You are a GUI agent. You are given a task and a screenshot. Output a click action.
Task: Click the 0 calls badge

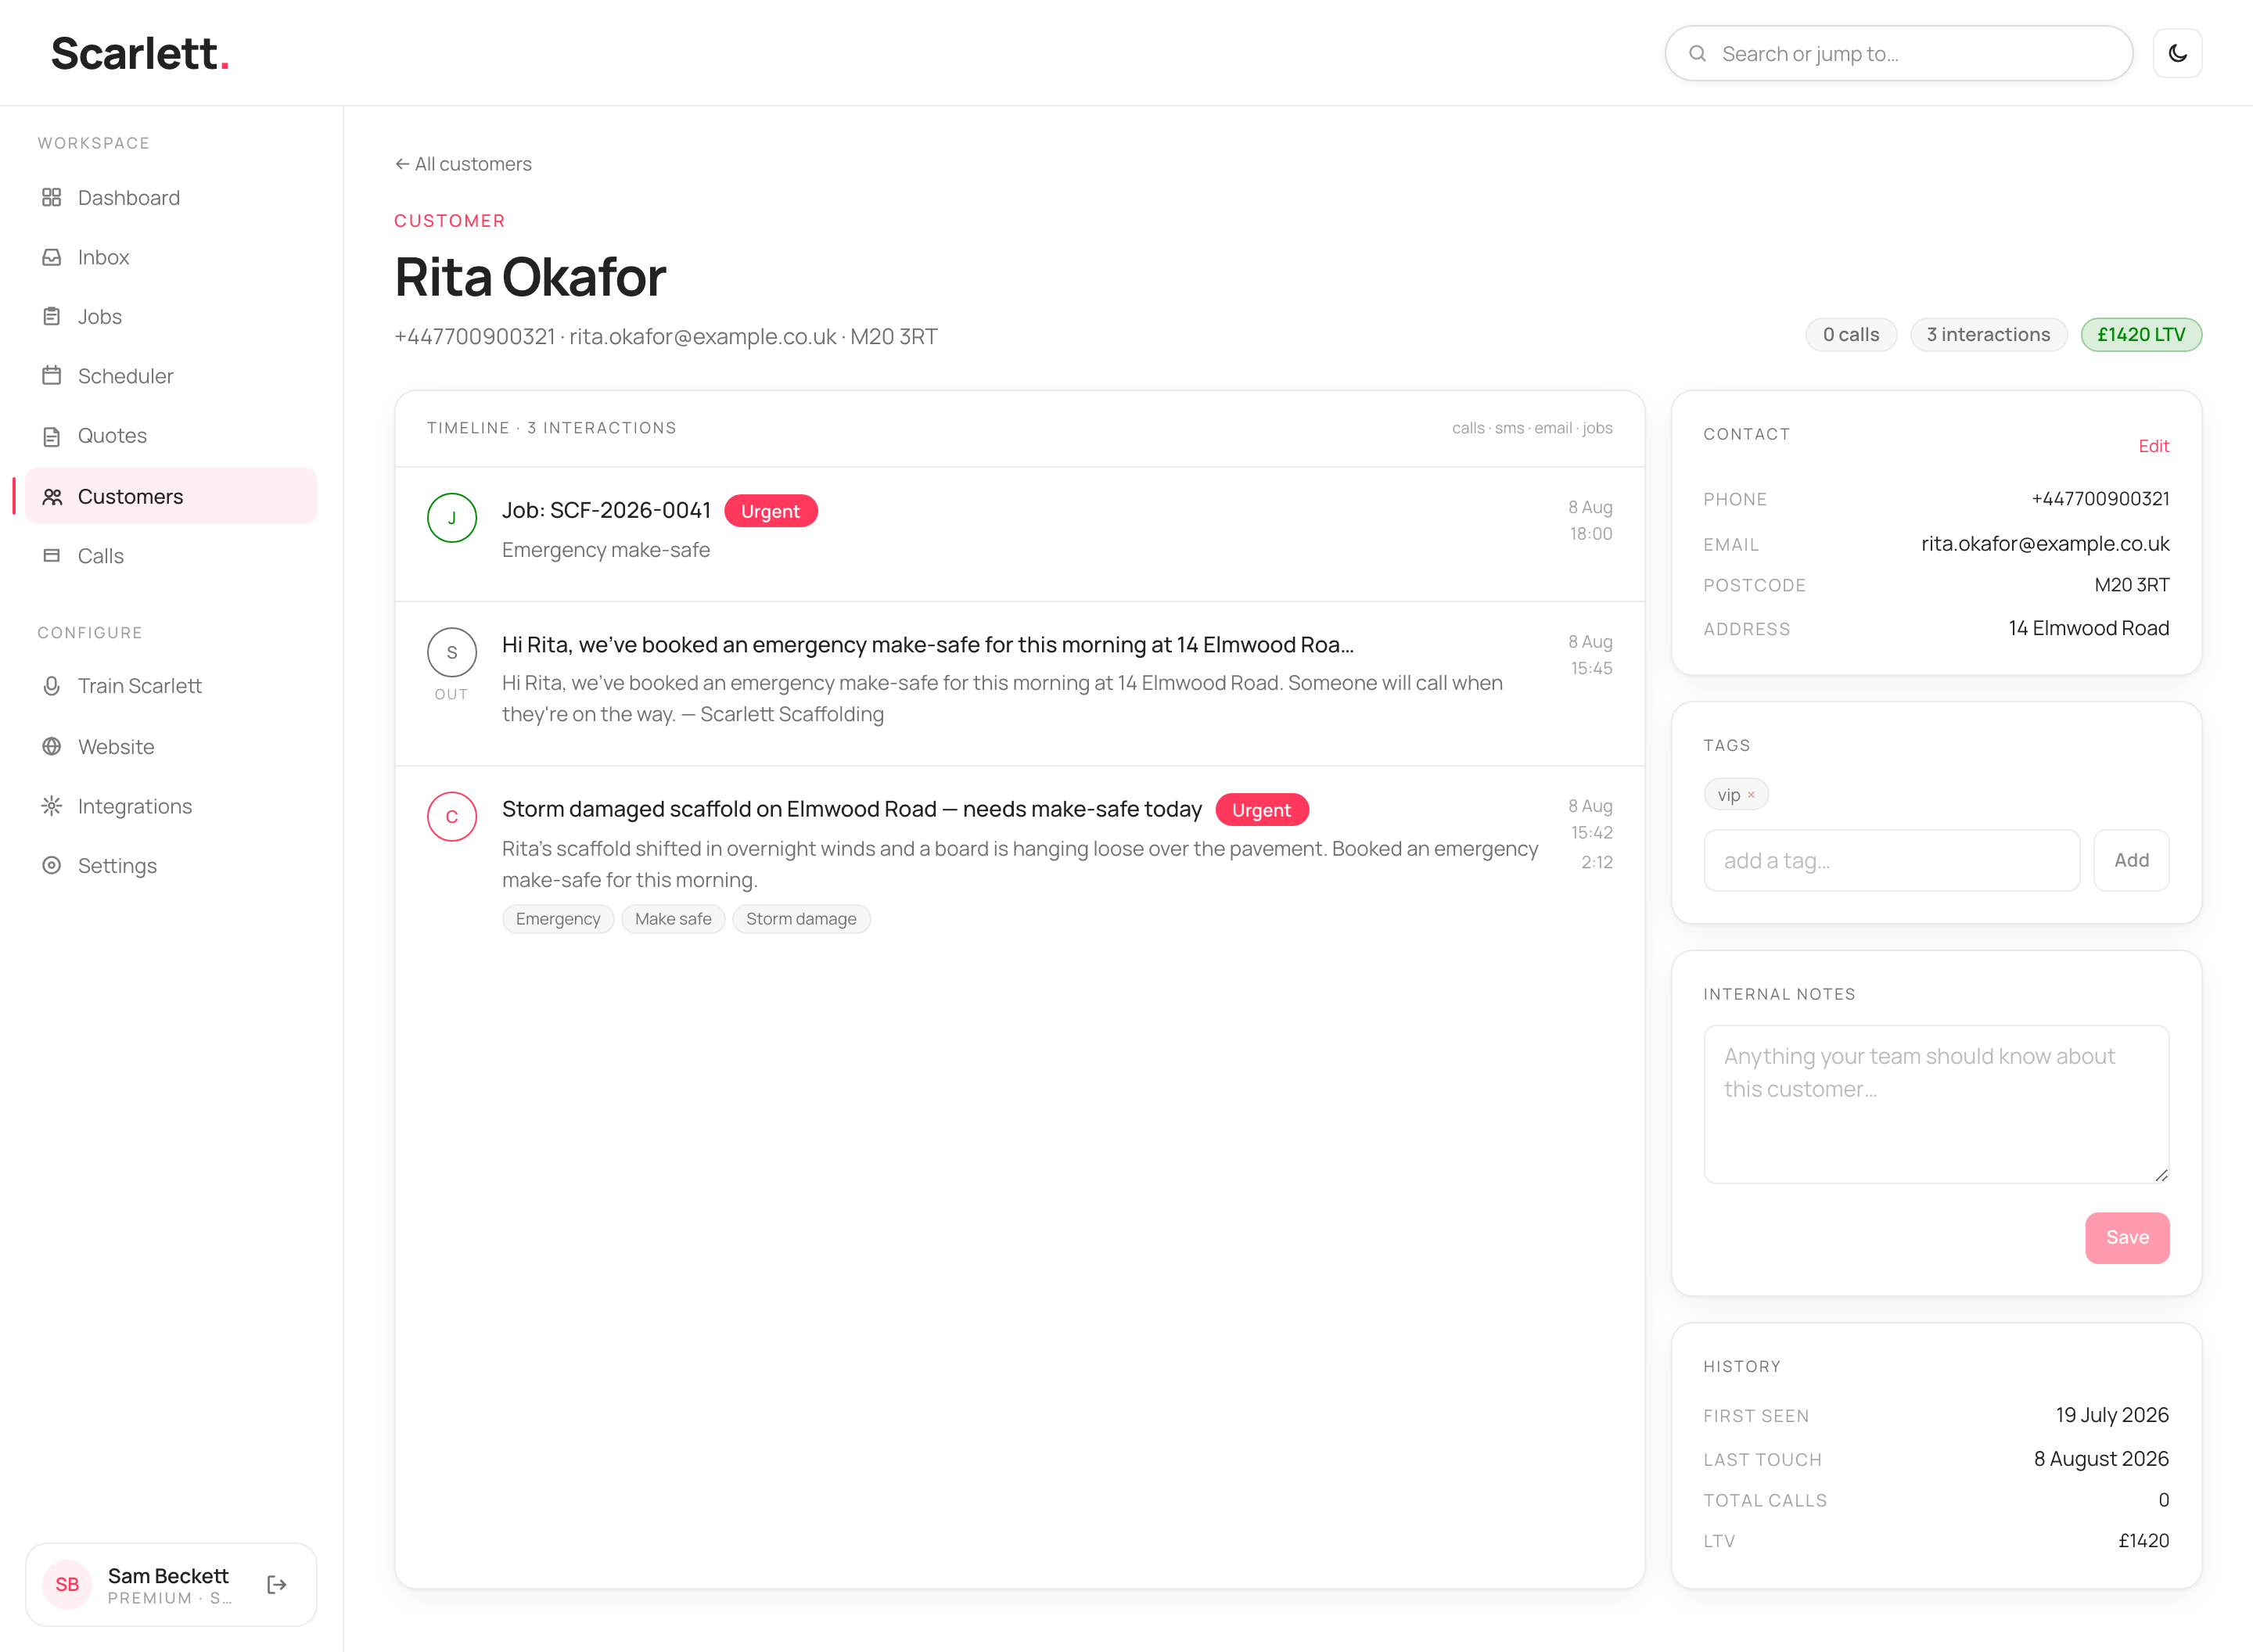(x=1850, y=334)
